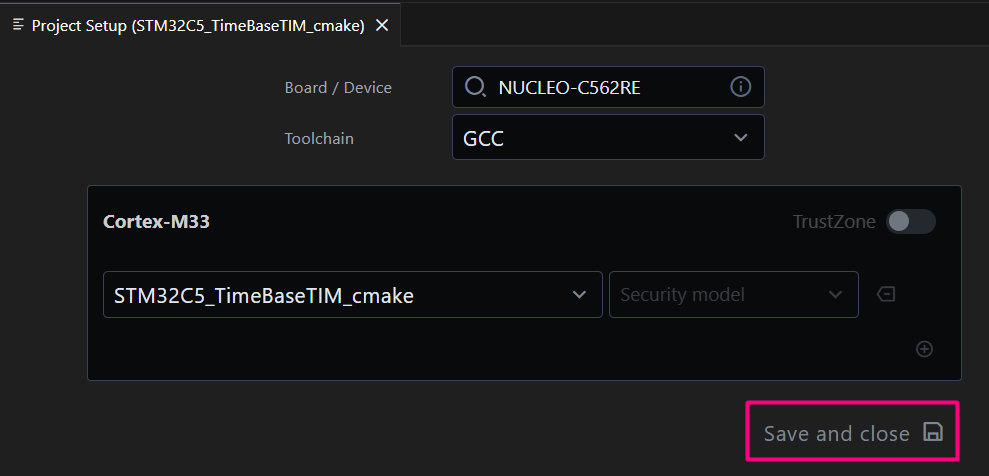Expand the STM32C5_TimeBaseTIM_cmake project dropdown
Image resolution: width=989 pixels, height=476 pixels.
tap(352, 295)
